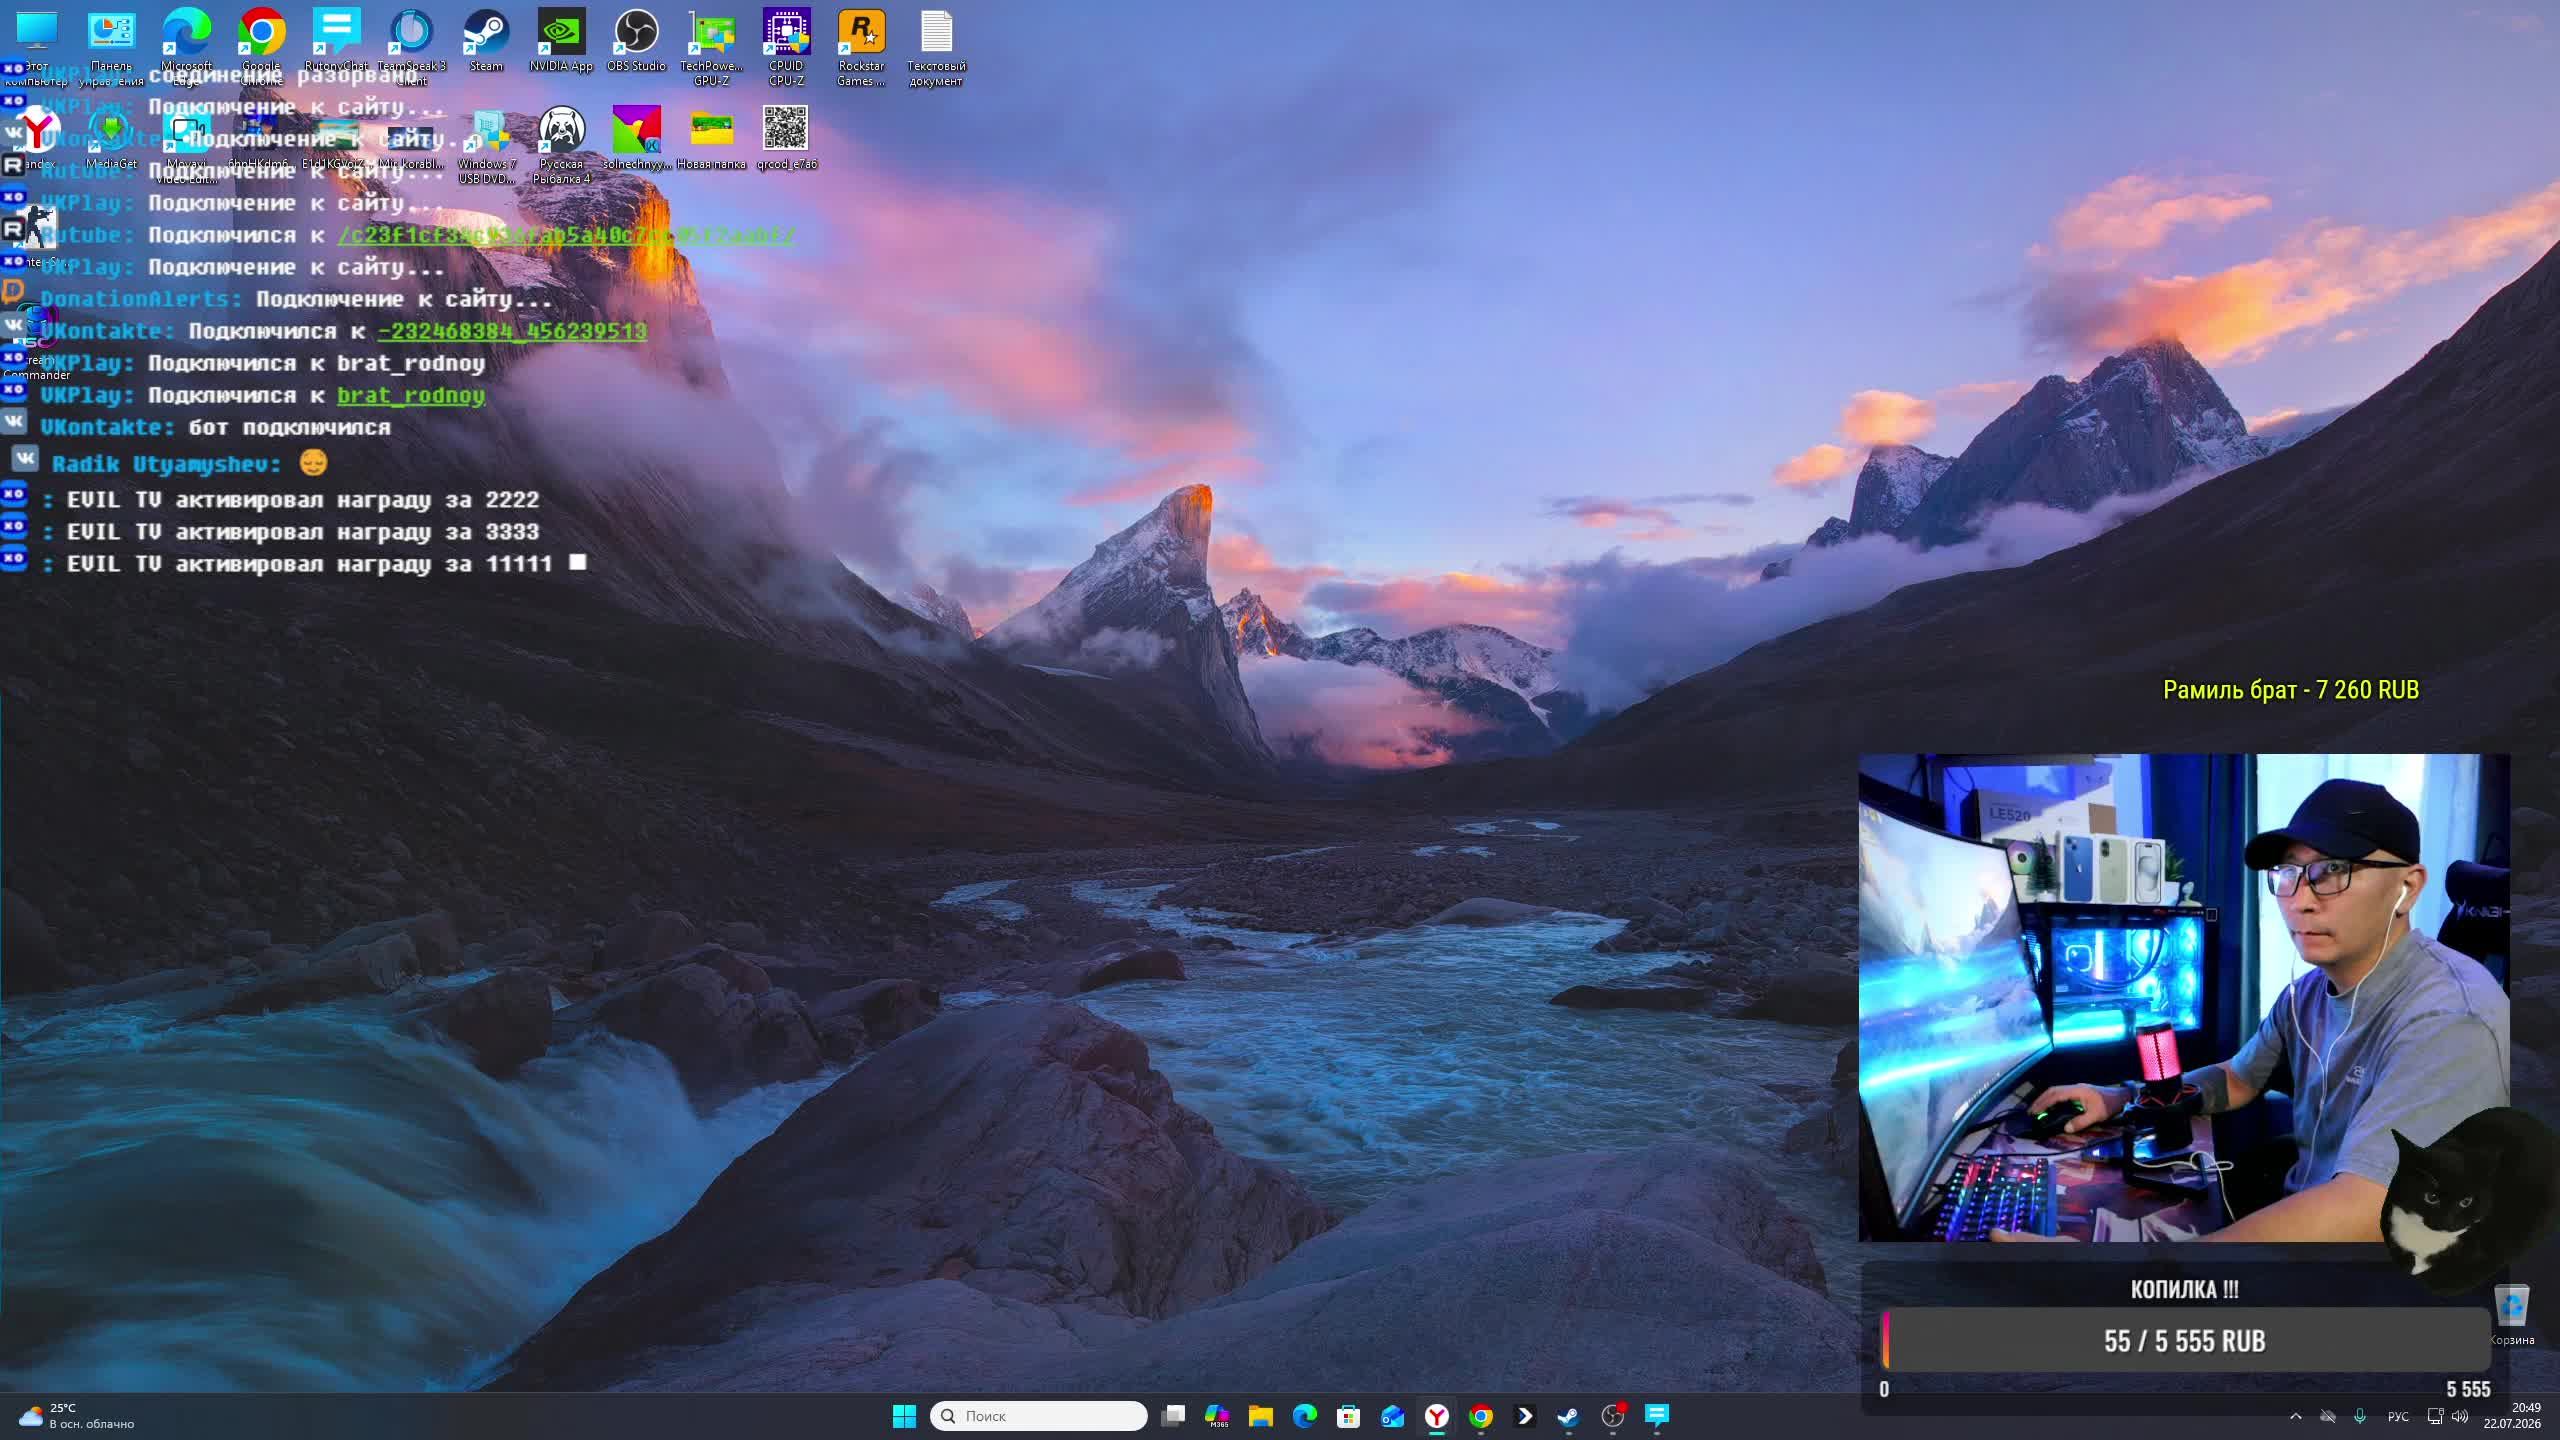Open the RutonyChat desktop shortcut

pyautogui.click(x=336, y=40)
